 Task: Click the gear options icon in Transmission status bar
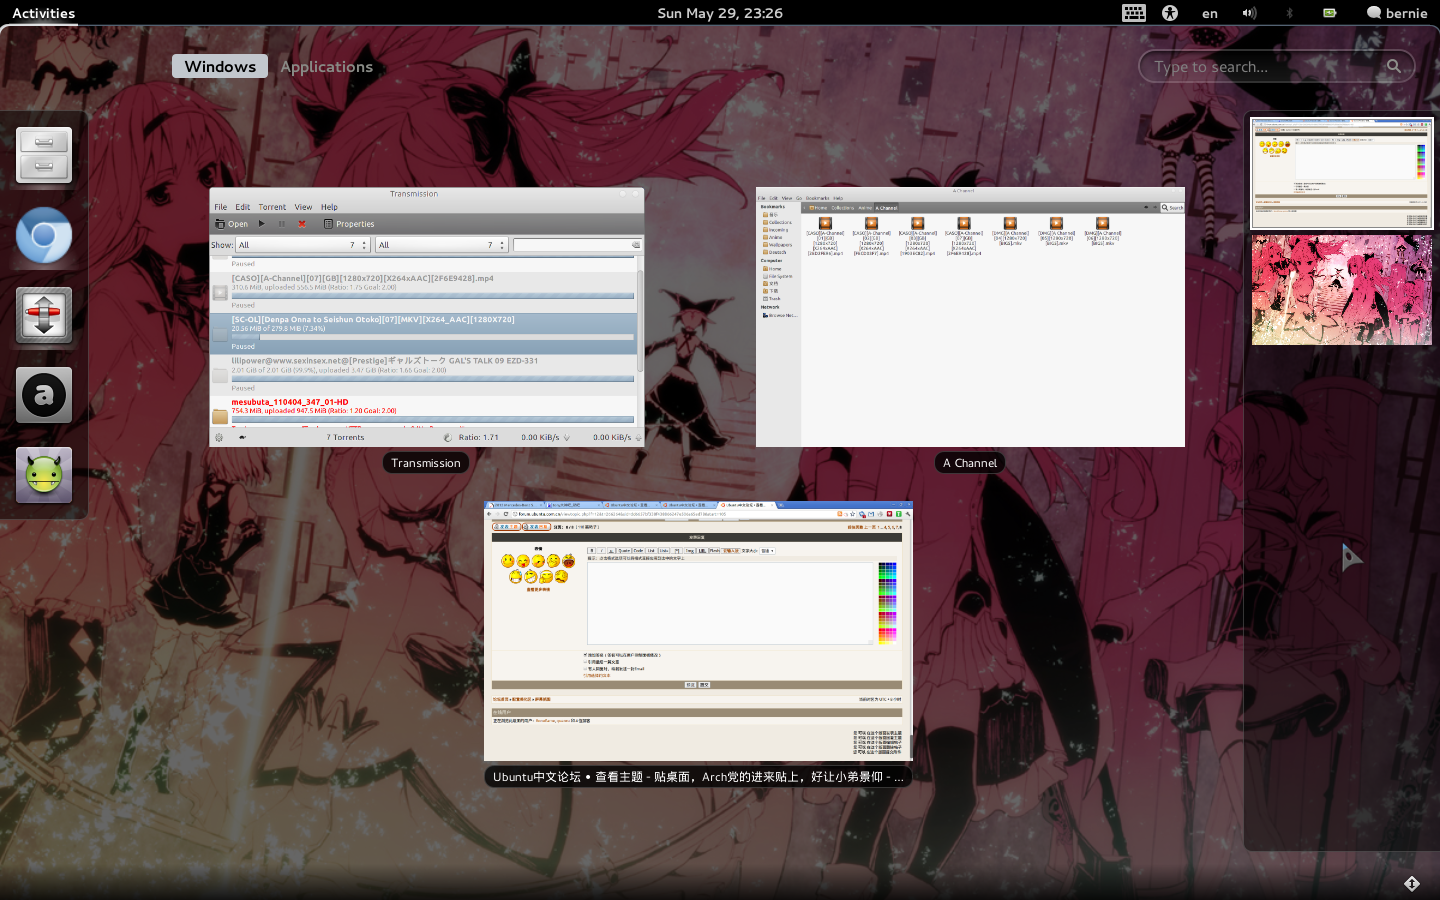(219, 437)
